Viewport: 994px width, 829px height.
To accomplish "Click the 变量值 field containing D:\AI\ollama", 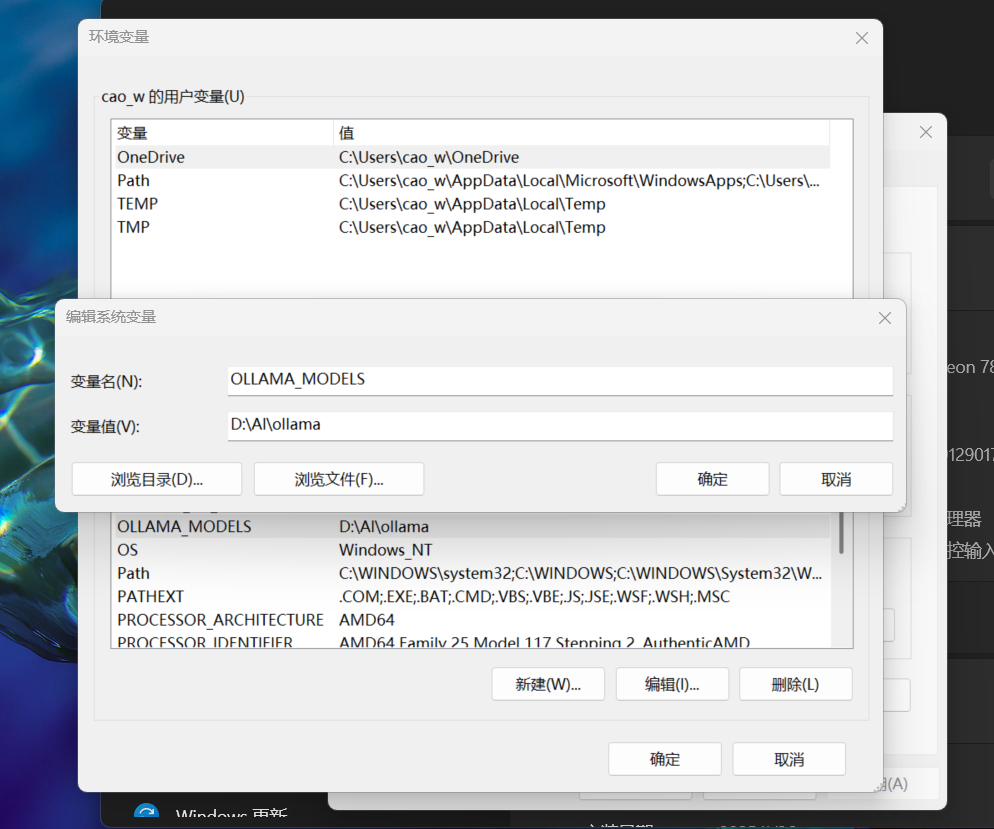I will click(560, 425).
